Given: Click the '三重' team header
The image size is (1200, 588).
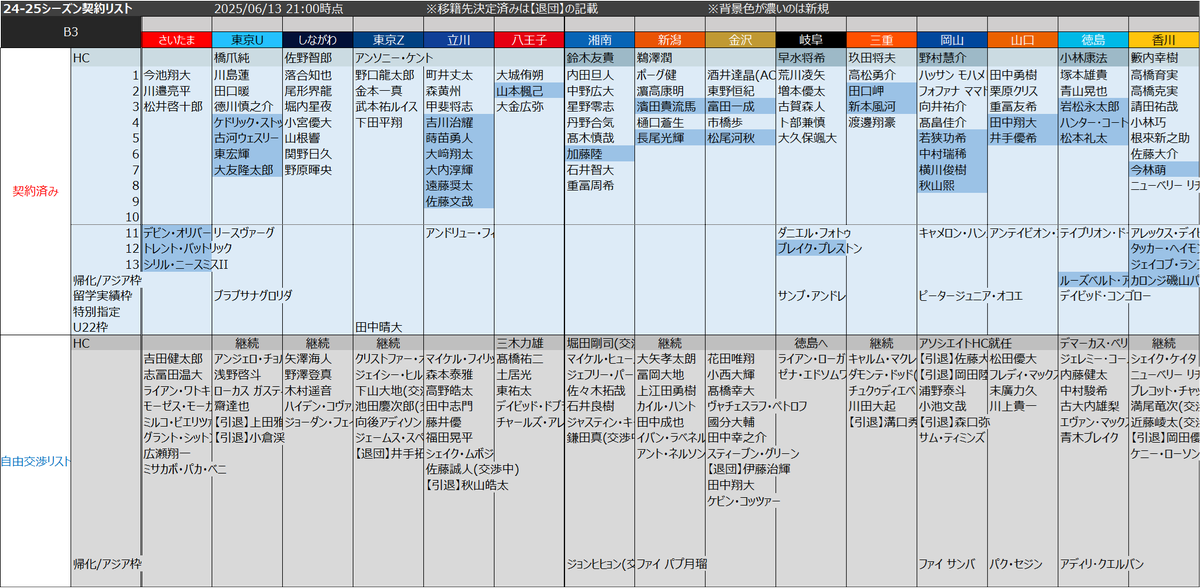Looking at the screenshot, I should (x=881, y=40).
